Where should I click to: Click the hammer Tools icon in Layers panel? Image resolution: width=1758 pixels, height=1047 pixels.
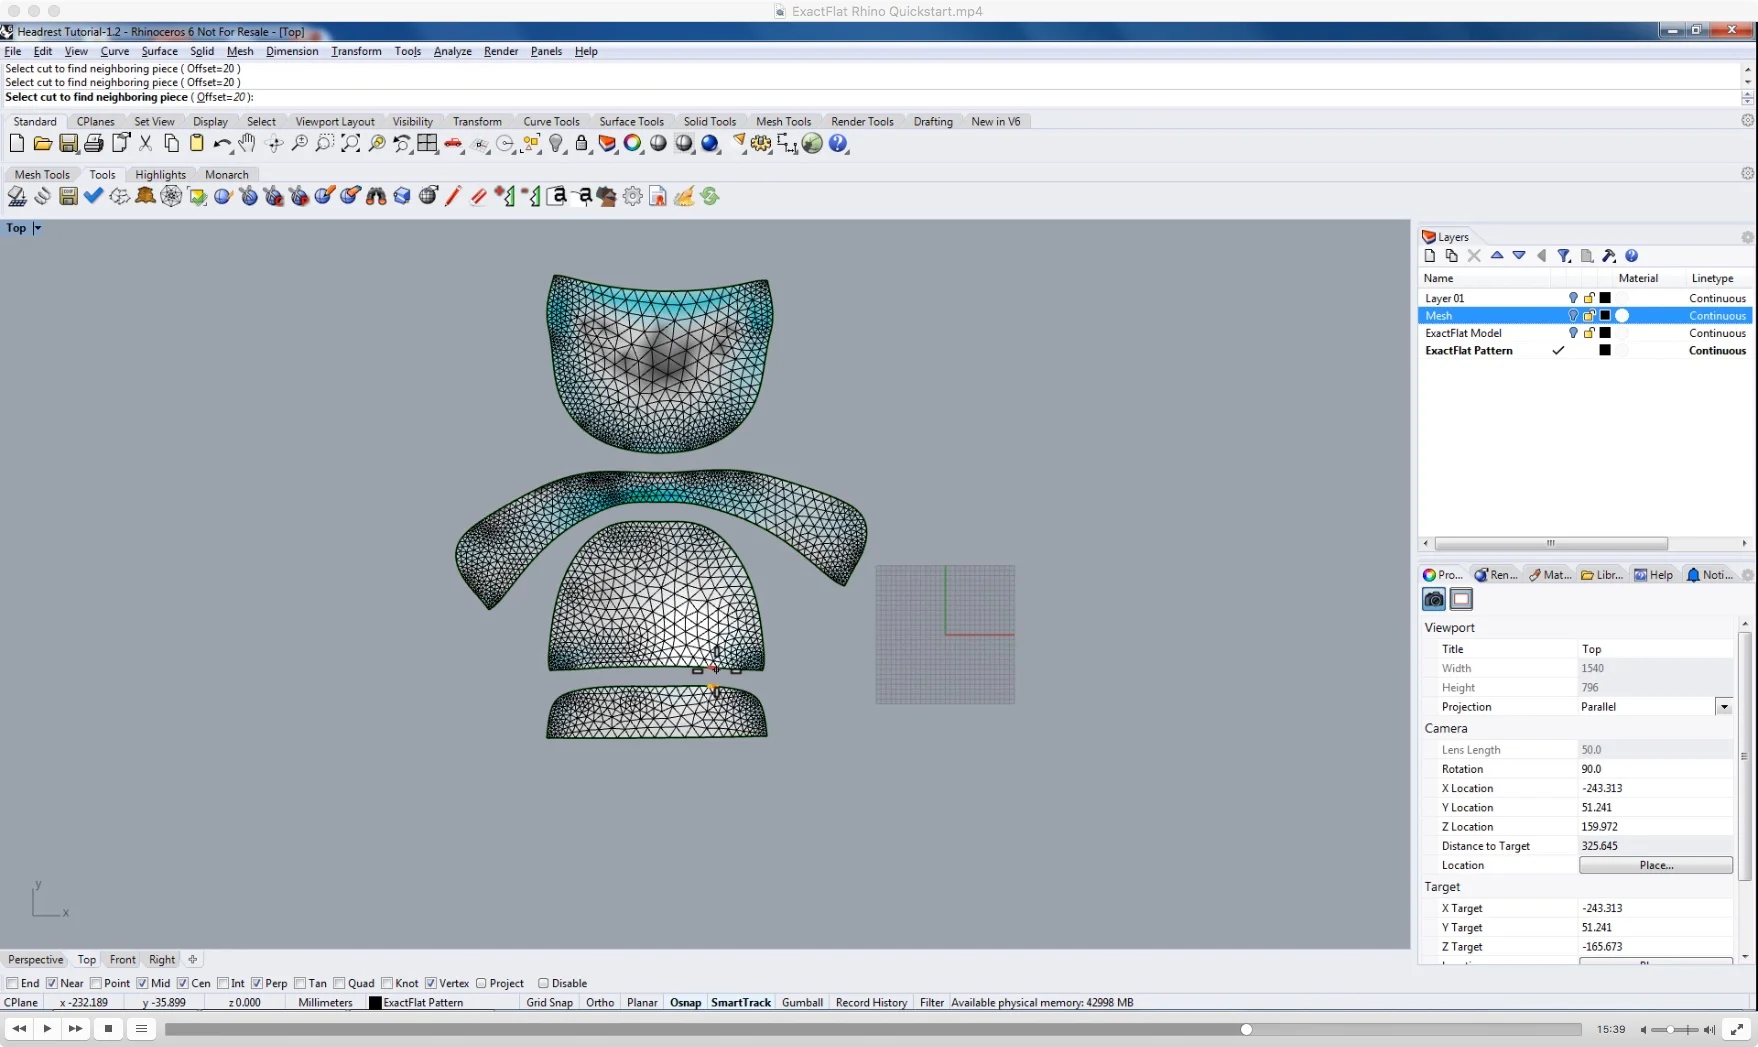point(1609,256)
